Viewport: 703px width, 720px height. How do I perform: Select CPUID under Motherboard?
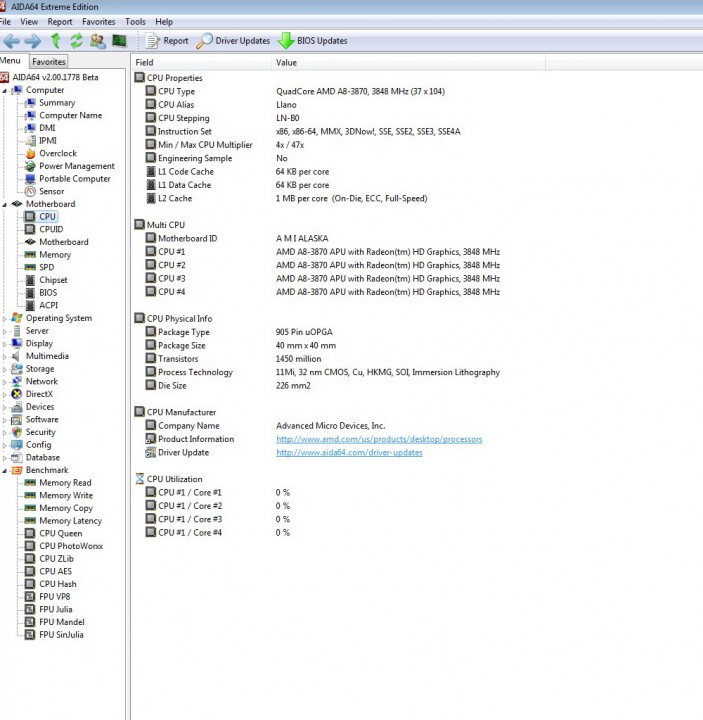pyautogui.click(x=51, y=229)
